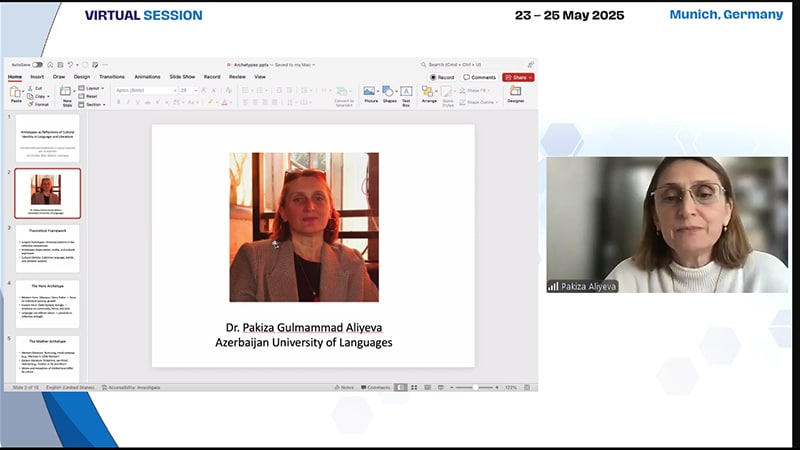800x450 pixels.
Task: Click the Paste icon in the ribbon
Action: click(x=16, y=94)
